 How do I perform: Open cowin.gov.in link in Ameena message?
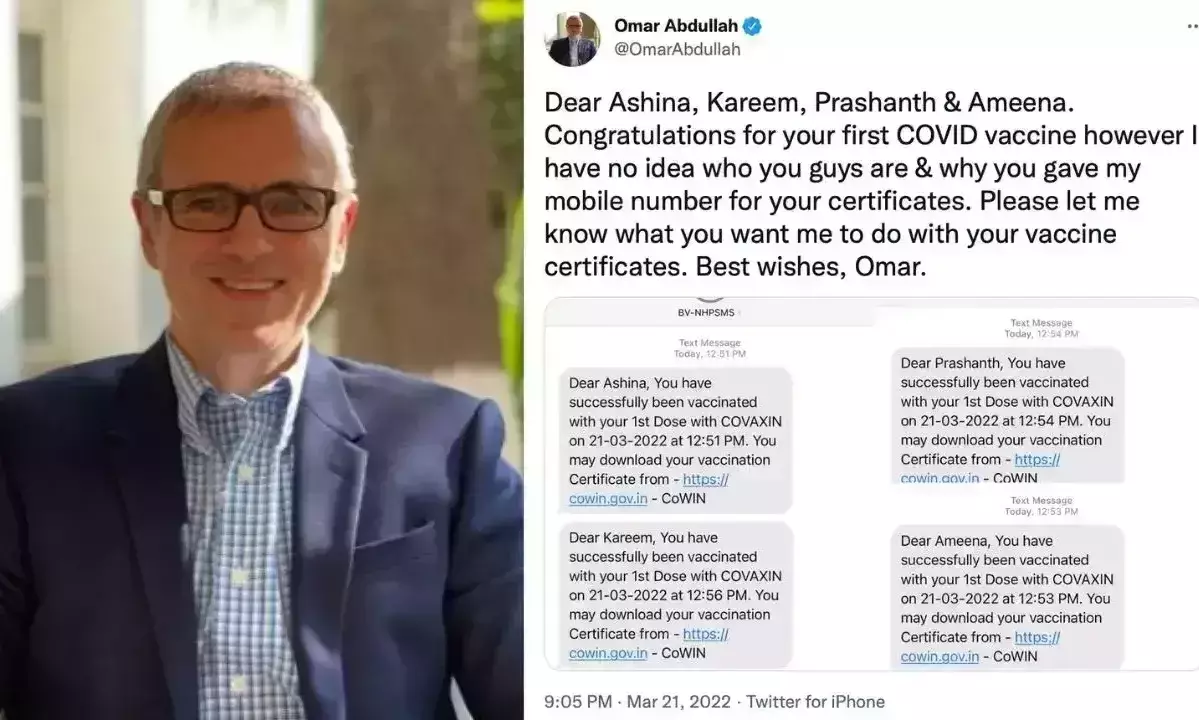(x=940, y=656)
